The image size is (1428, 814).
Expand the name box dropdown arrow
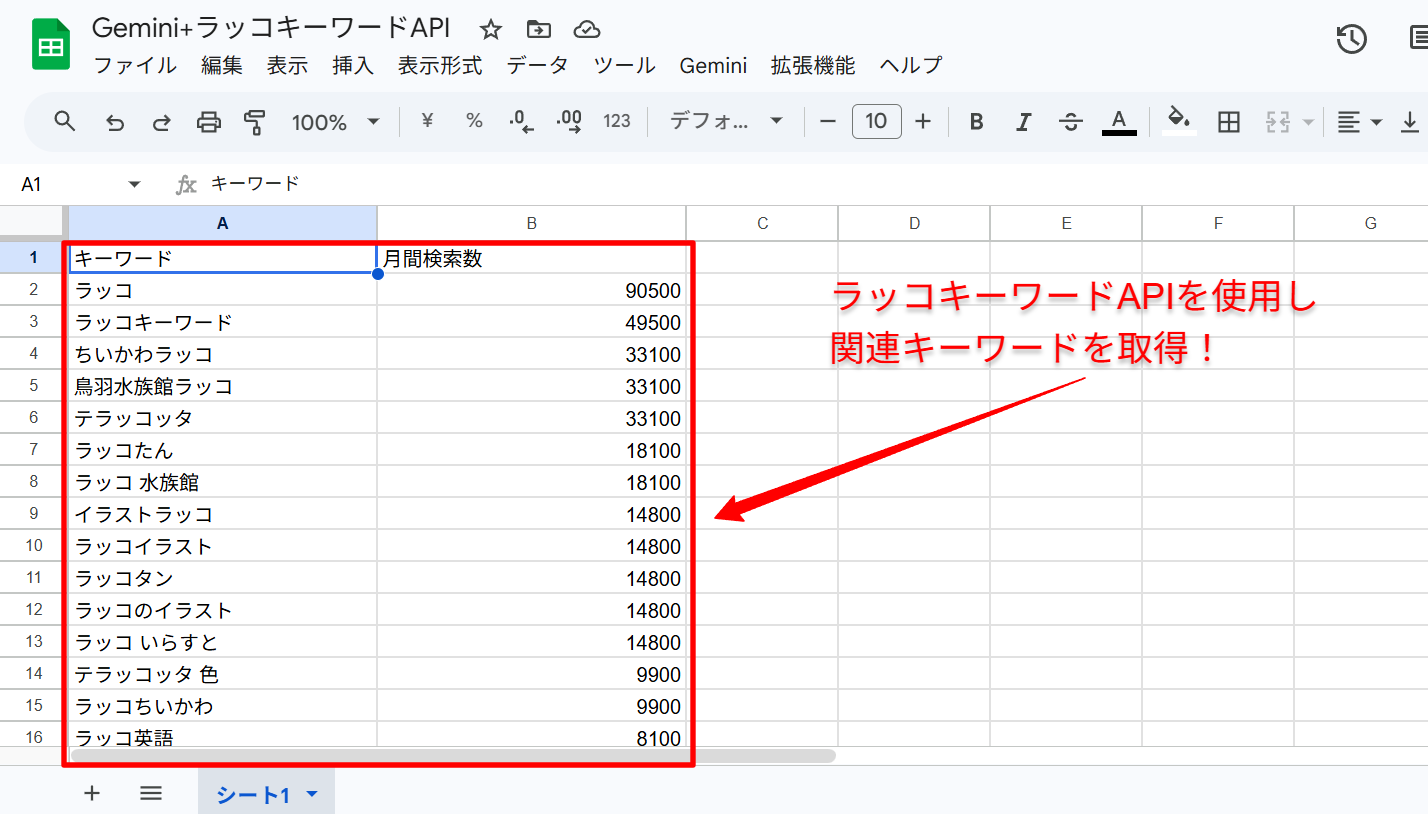(135, 184)
